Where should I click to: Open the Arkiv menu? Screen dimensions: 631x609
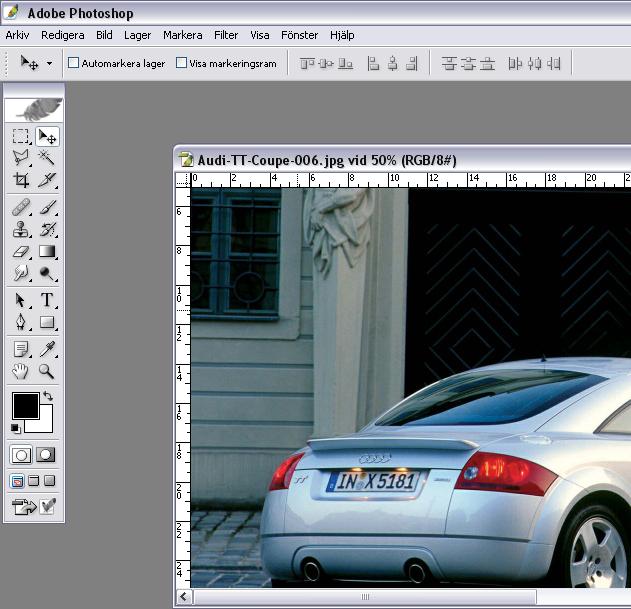point(17,35)
